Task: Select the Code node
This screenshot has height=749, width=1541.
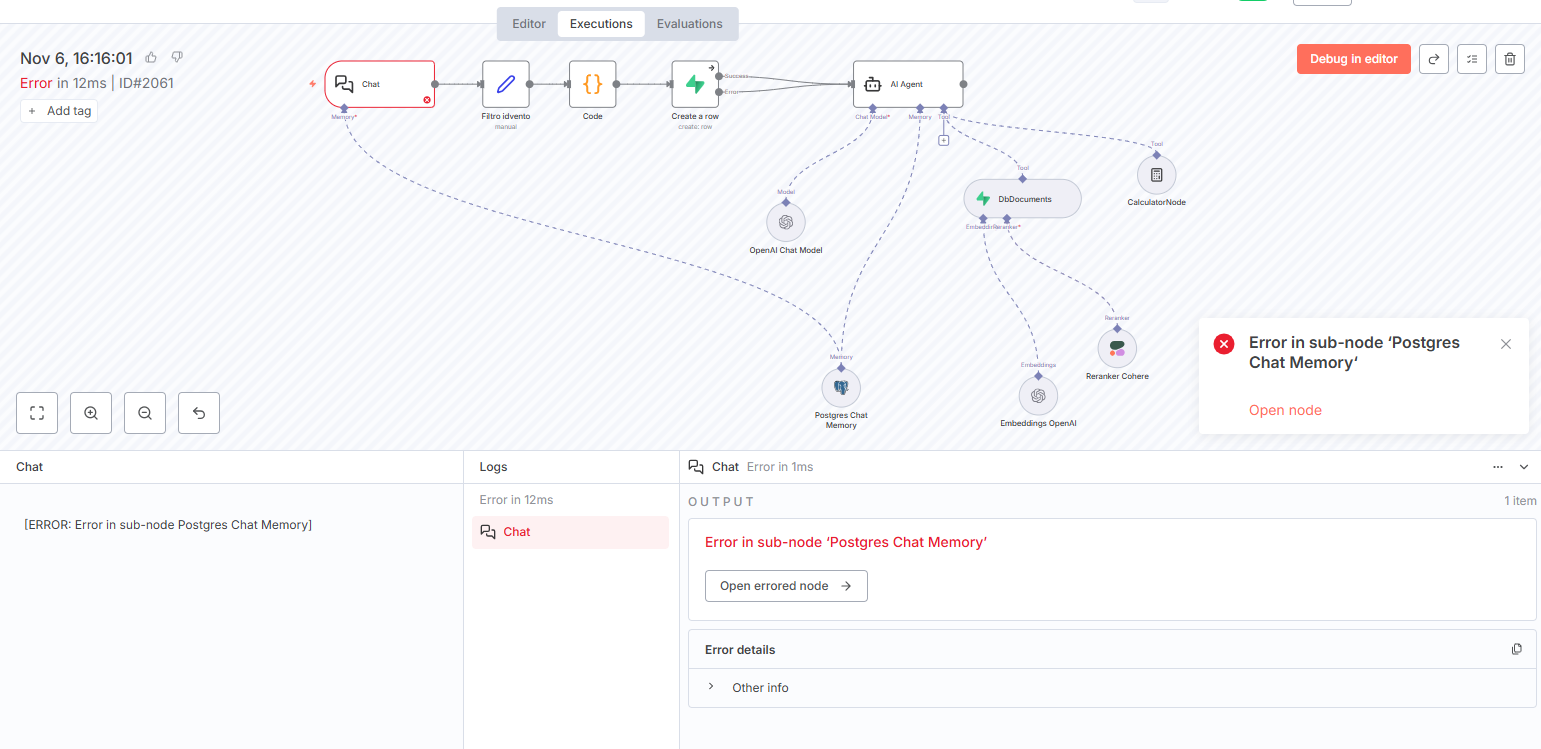Action: 593,84
